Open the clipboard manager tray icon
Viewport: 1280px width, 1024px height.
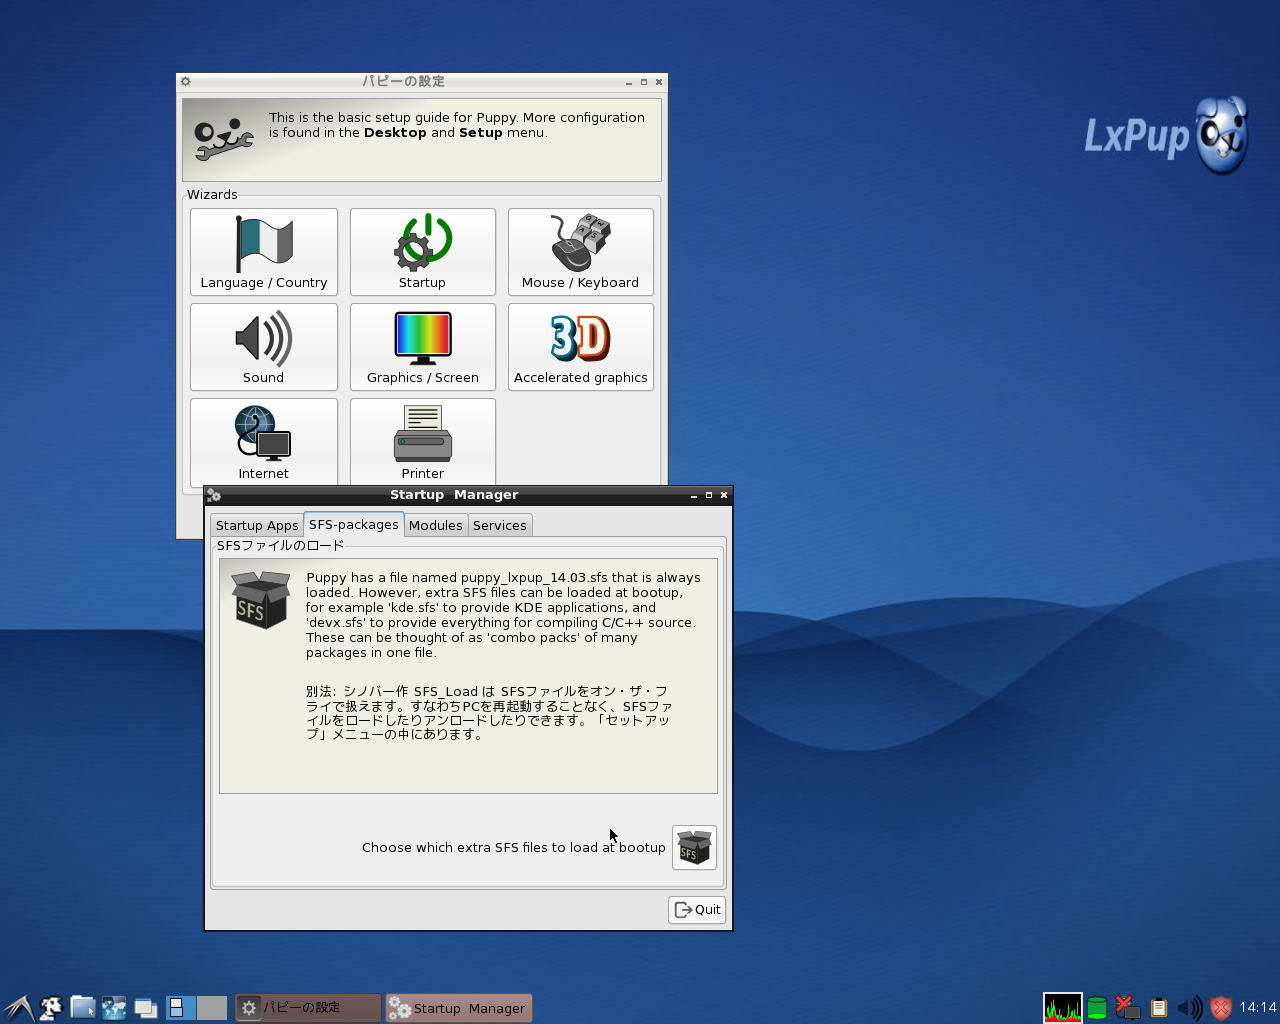tap(1159, 1008)
